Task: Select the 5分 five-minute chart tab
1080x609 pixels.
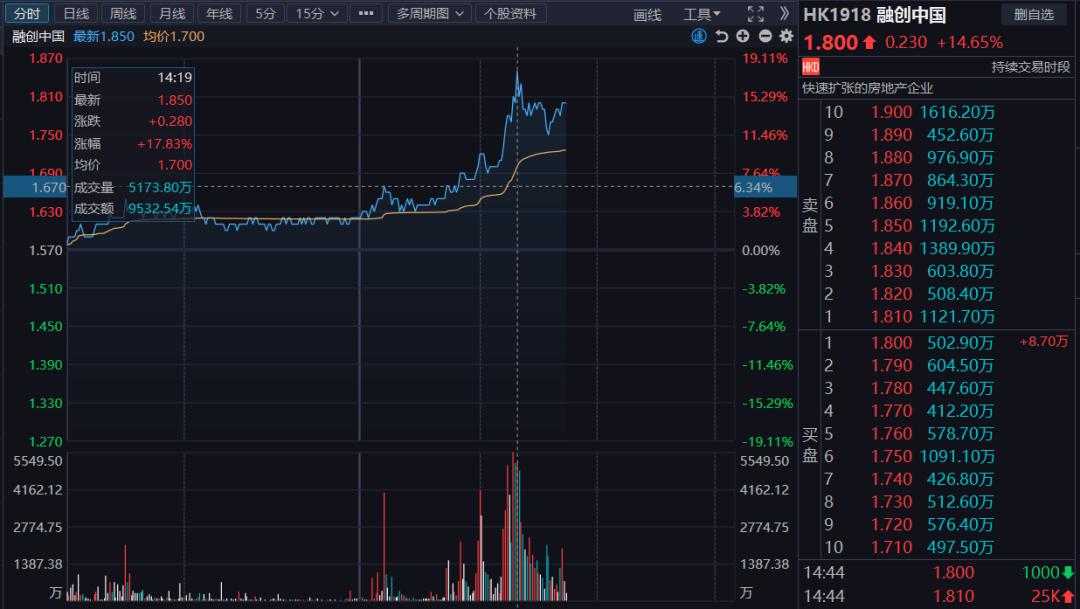Action: [265, 14]
